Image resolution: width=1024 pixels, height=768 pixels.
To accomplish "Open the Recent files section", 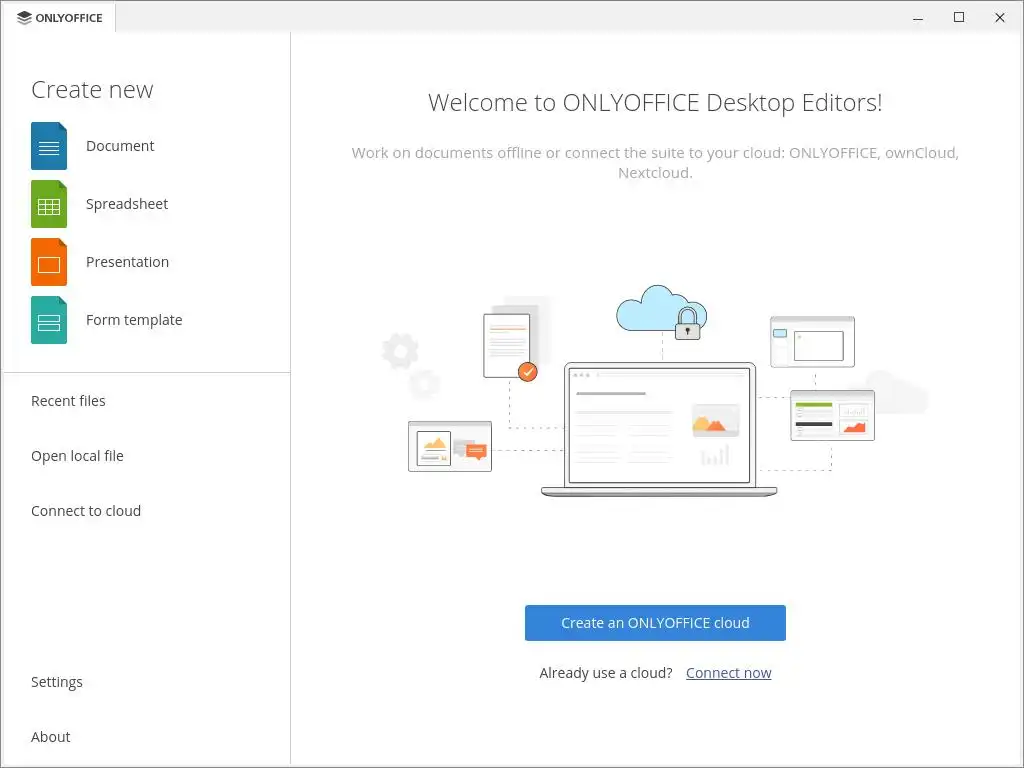I will [x=68, y=401].
